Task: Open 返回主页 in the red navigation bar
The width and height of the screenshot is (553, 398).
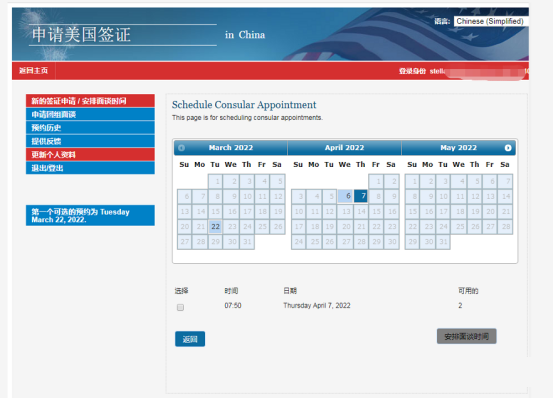Action: (34, 71)
